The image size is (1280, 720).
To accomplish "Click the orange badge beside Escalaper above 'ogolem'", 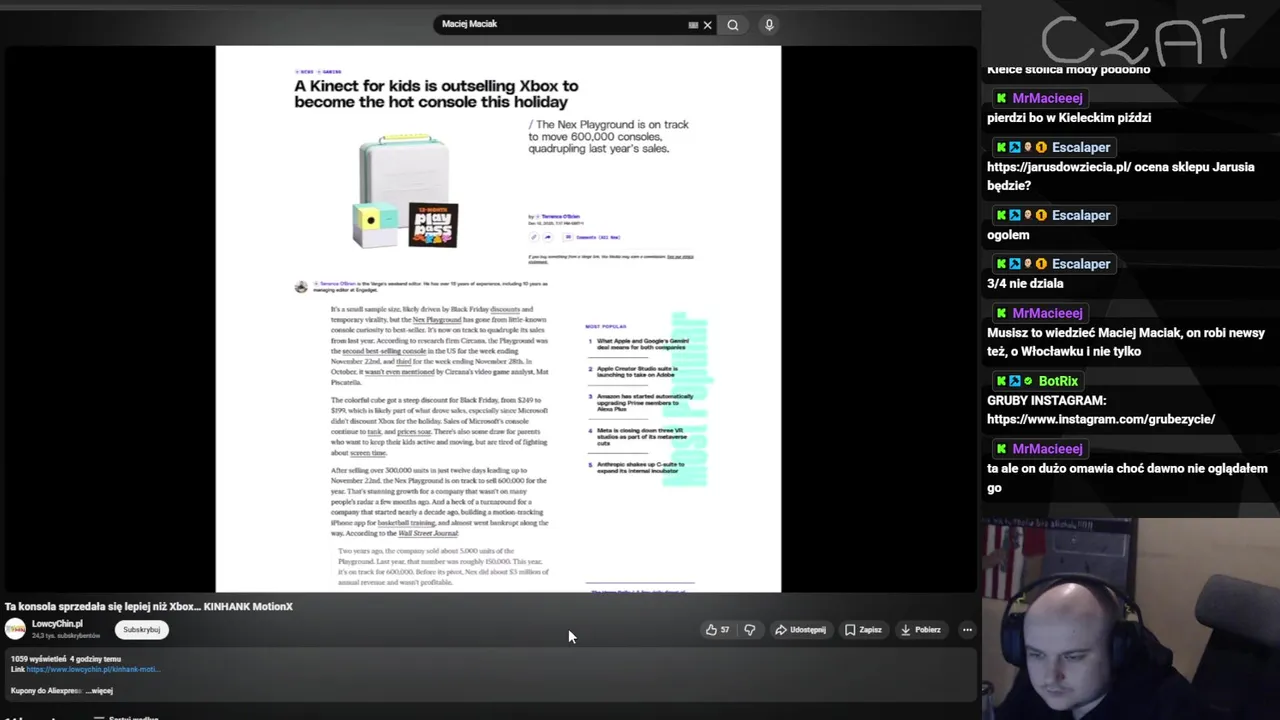I will [1041, 215].
